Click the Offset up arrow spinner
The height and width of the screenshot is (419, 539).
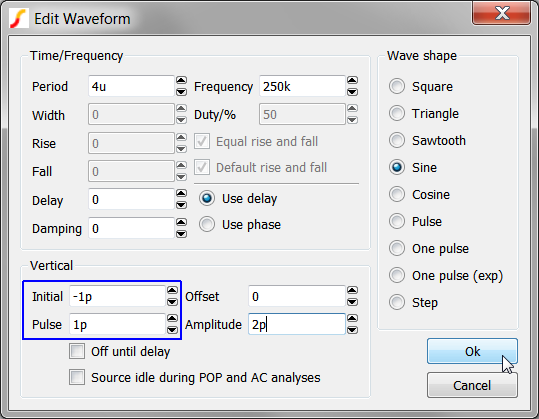[x=352, y=290]
